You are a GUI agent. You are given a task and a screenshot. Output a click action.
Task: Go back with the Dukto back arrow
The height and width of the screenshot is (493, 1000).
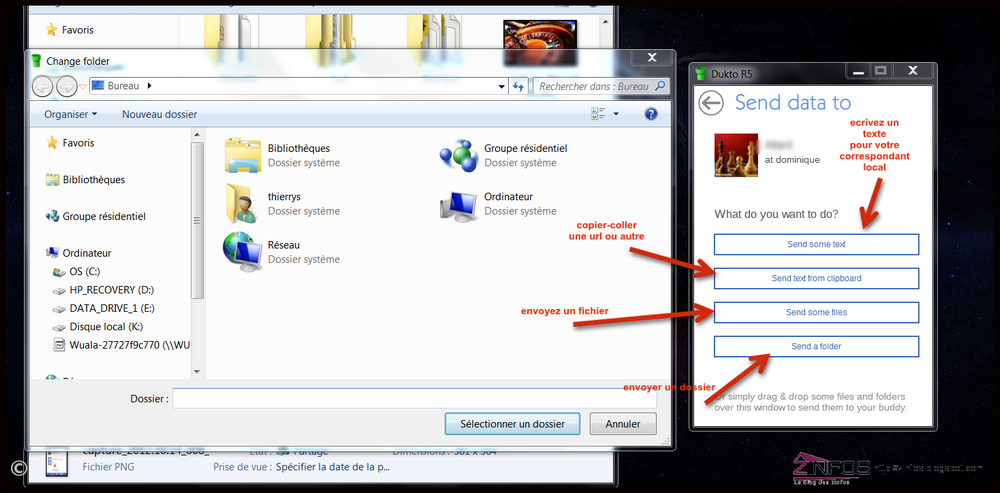[x=711, y=103]
